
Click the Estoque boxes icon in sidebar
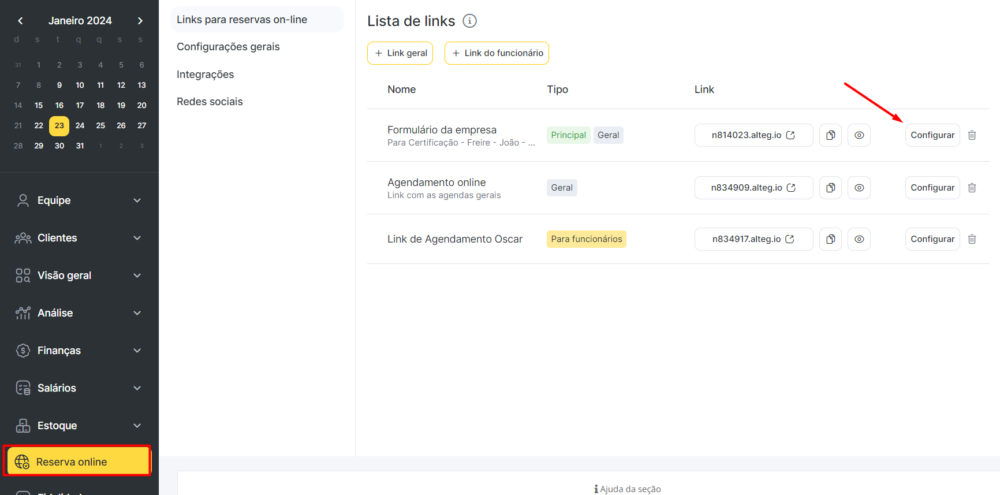[24, 425]
